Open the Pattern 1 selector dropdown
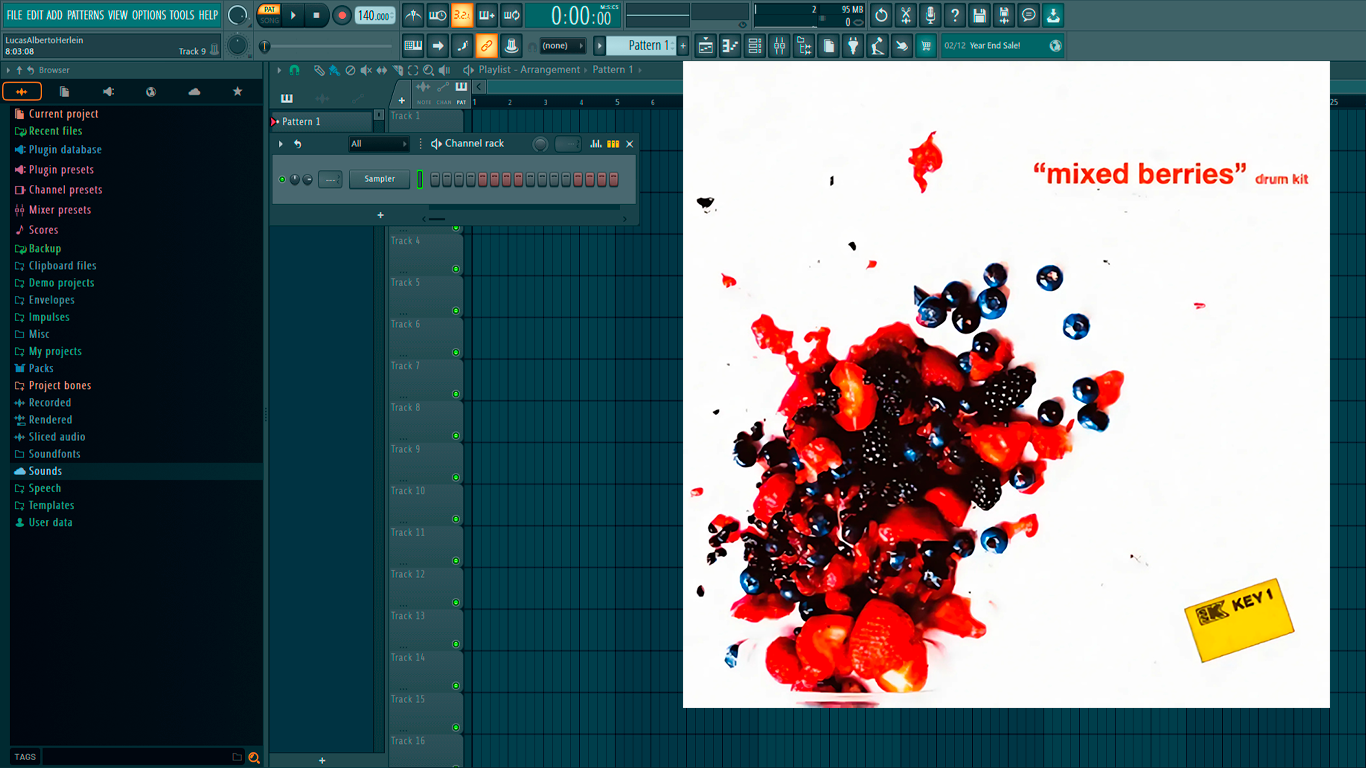The image size is (1366, 768). point(641,45)
